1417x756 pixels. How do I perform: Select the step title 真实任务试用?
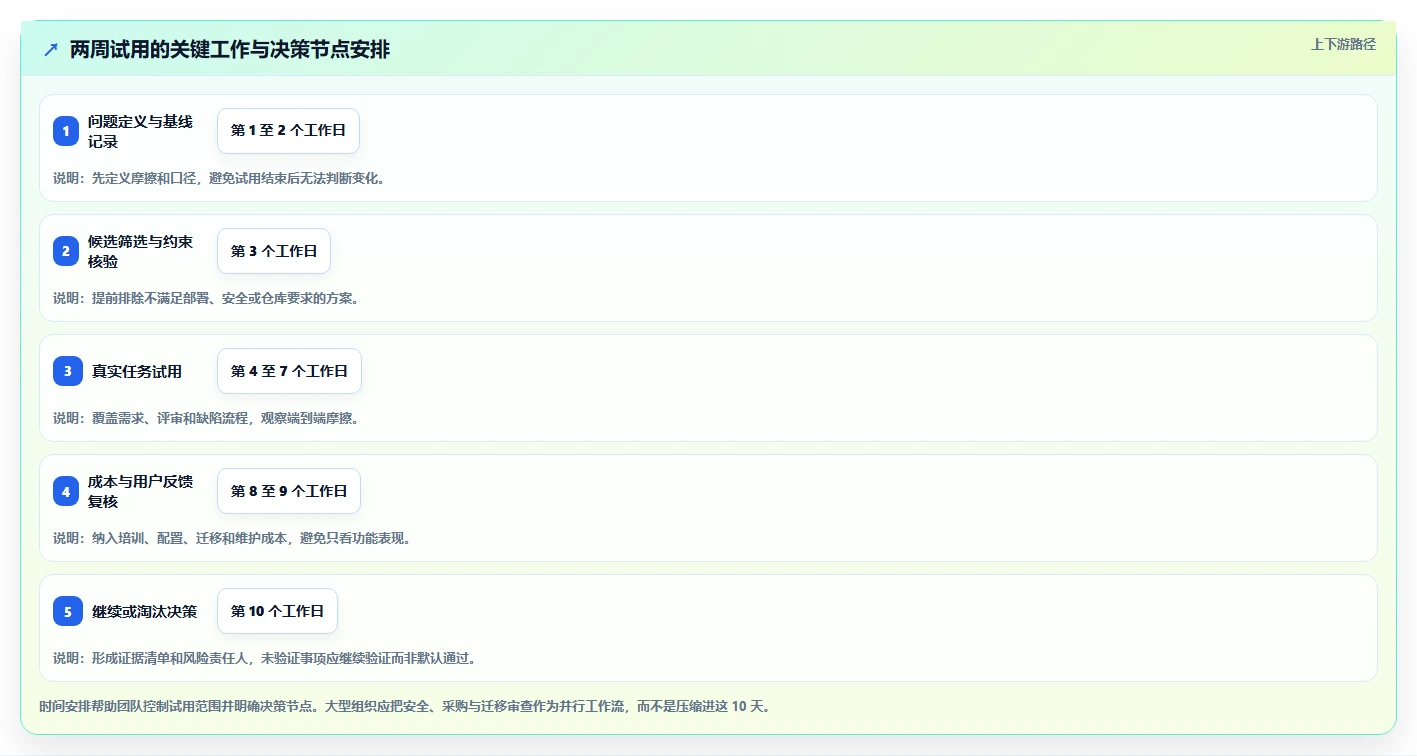click(x=137, y=371)
